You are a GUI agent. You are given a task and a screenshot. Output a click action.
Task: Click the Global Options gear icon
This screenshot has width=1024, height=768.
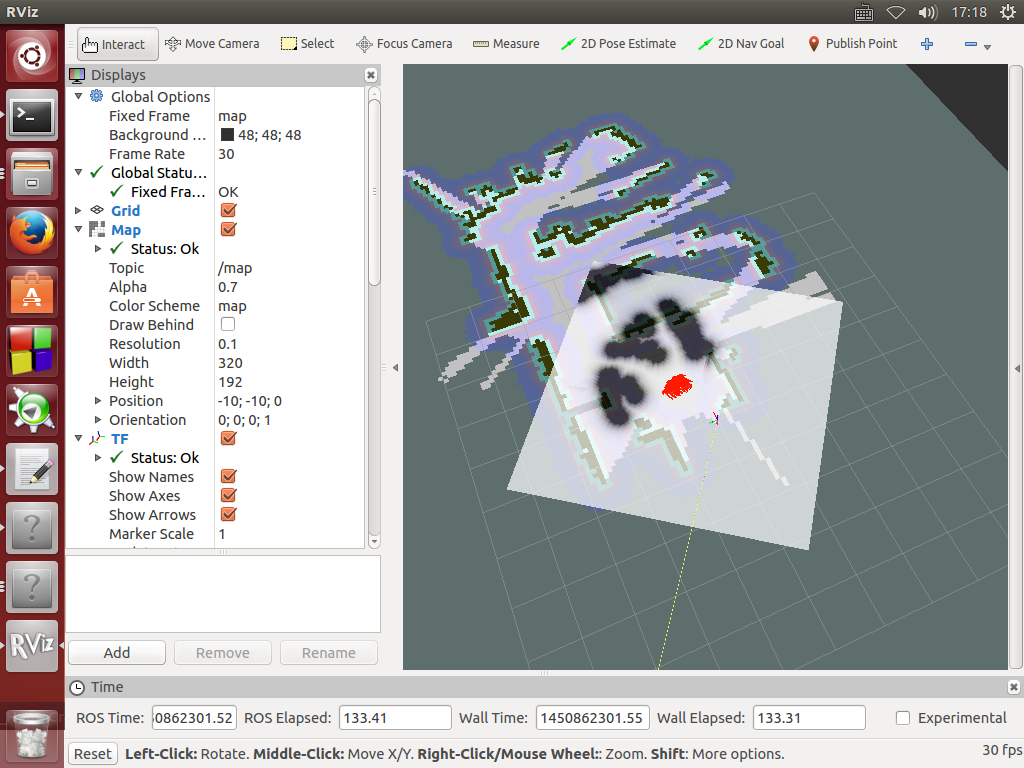coord(97,96)
